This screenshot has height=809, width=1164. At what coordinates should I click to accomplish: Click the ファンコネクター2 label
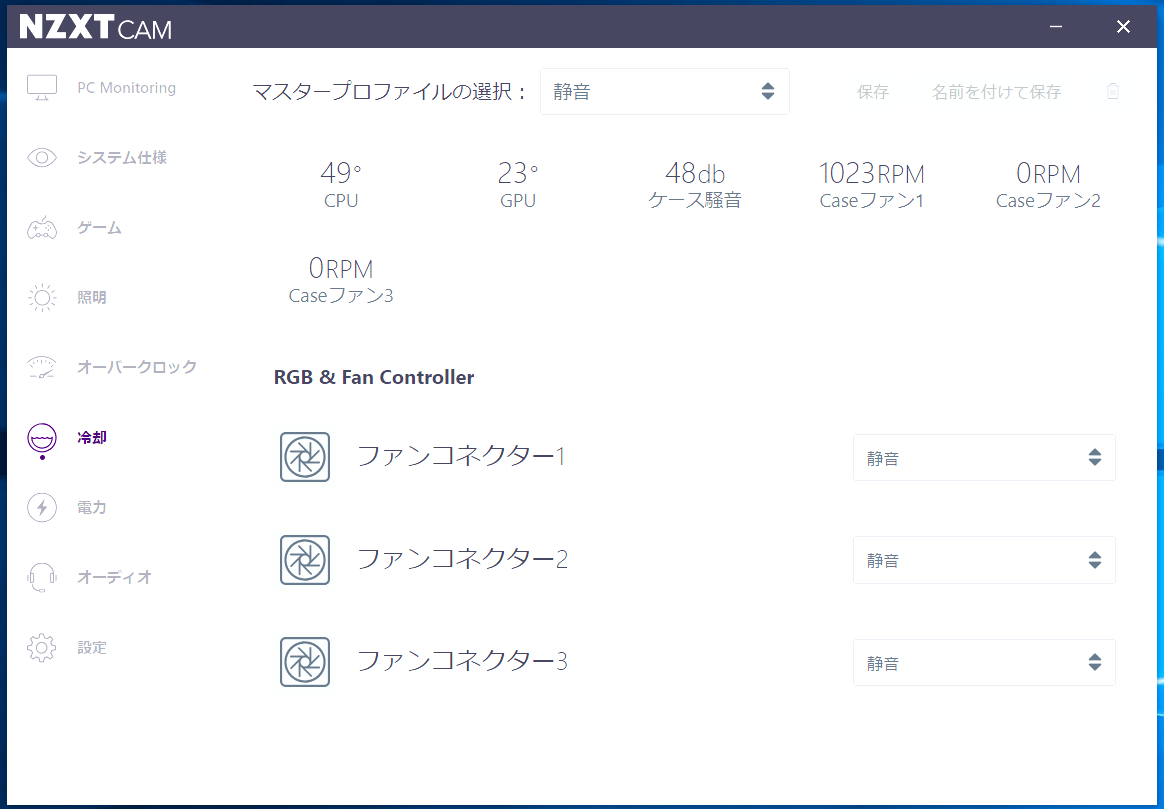tap(462, 558)
